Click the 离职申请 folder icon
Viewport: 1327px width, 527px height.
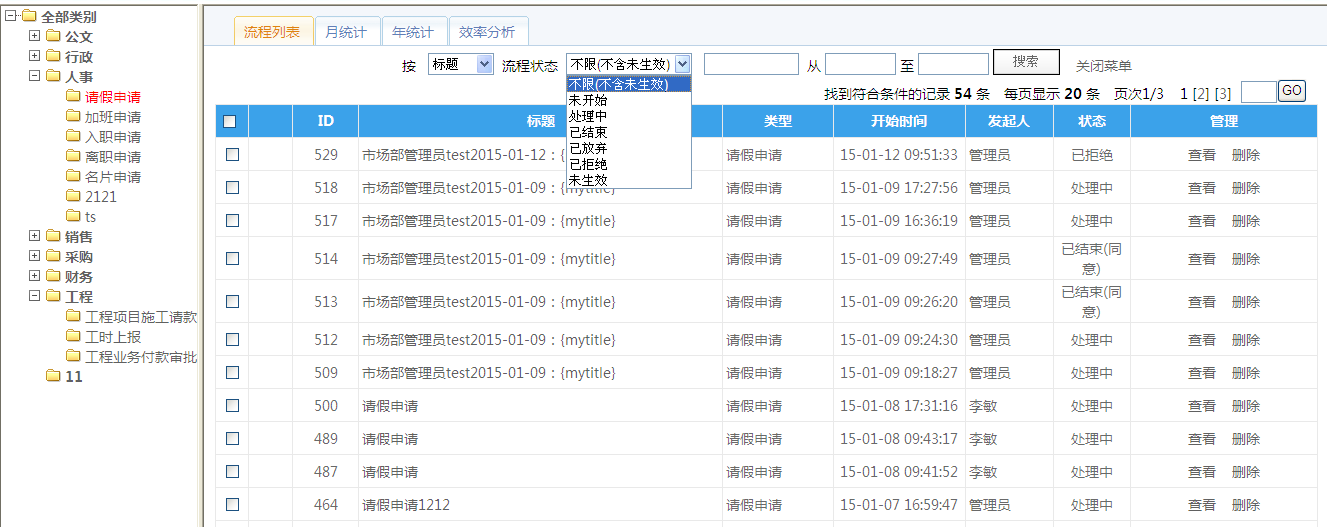[73, 157]
